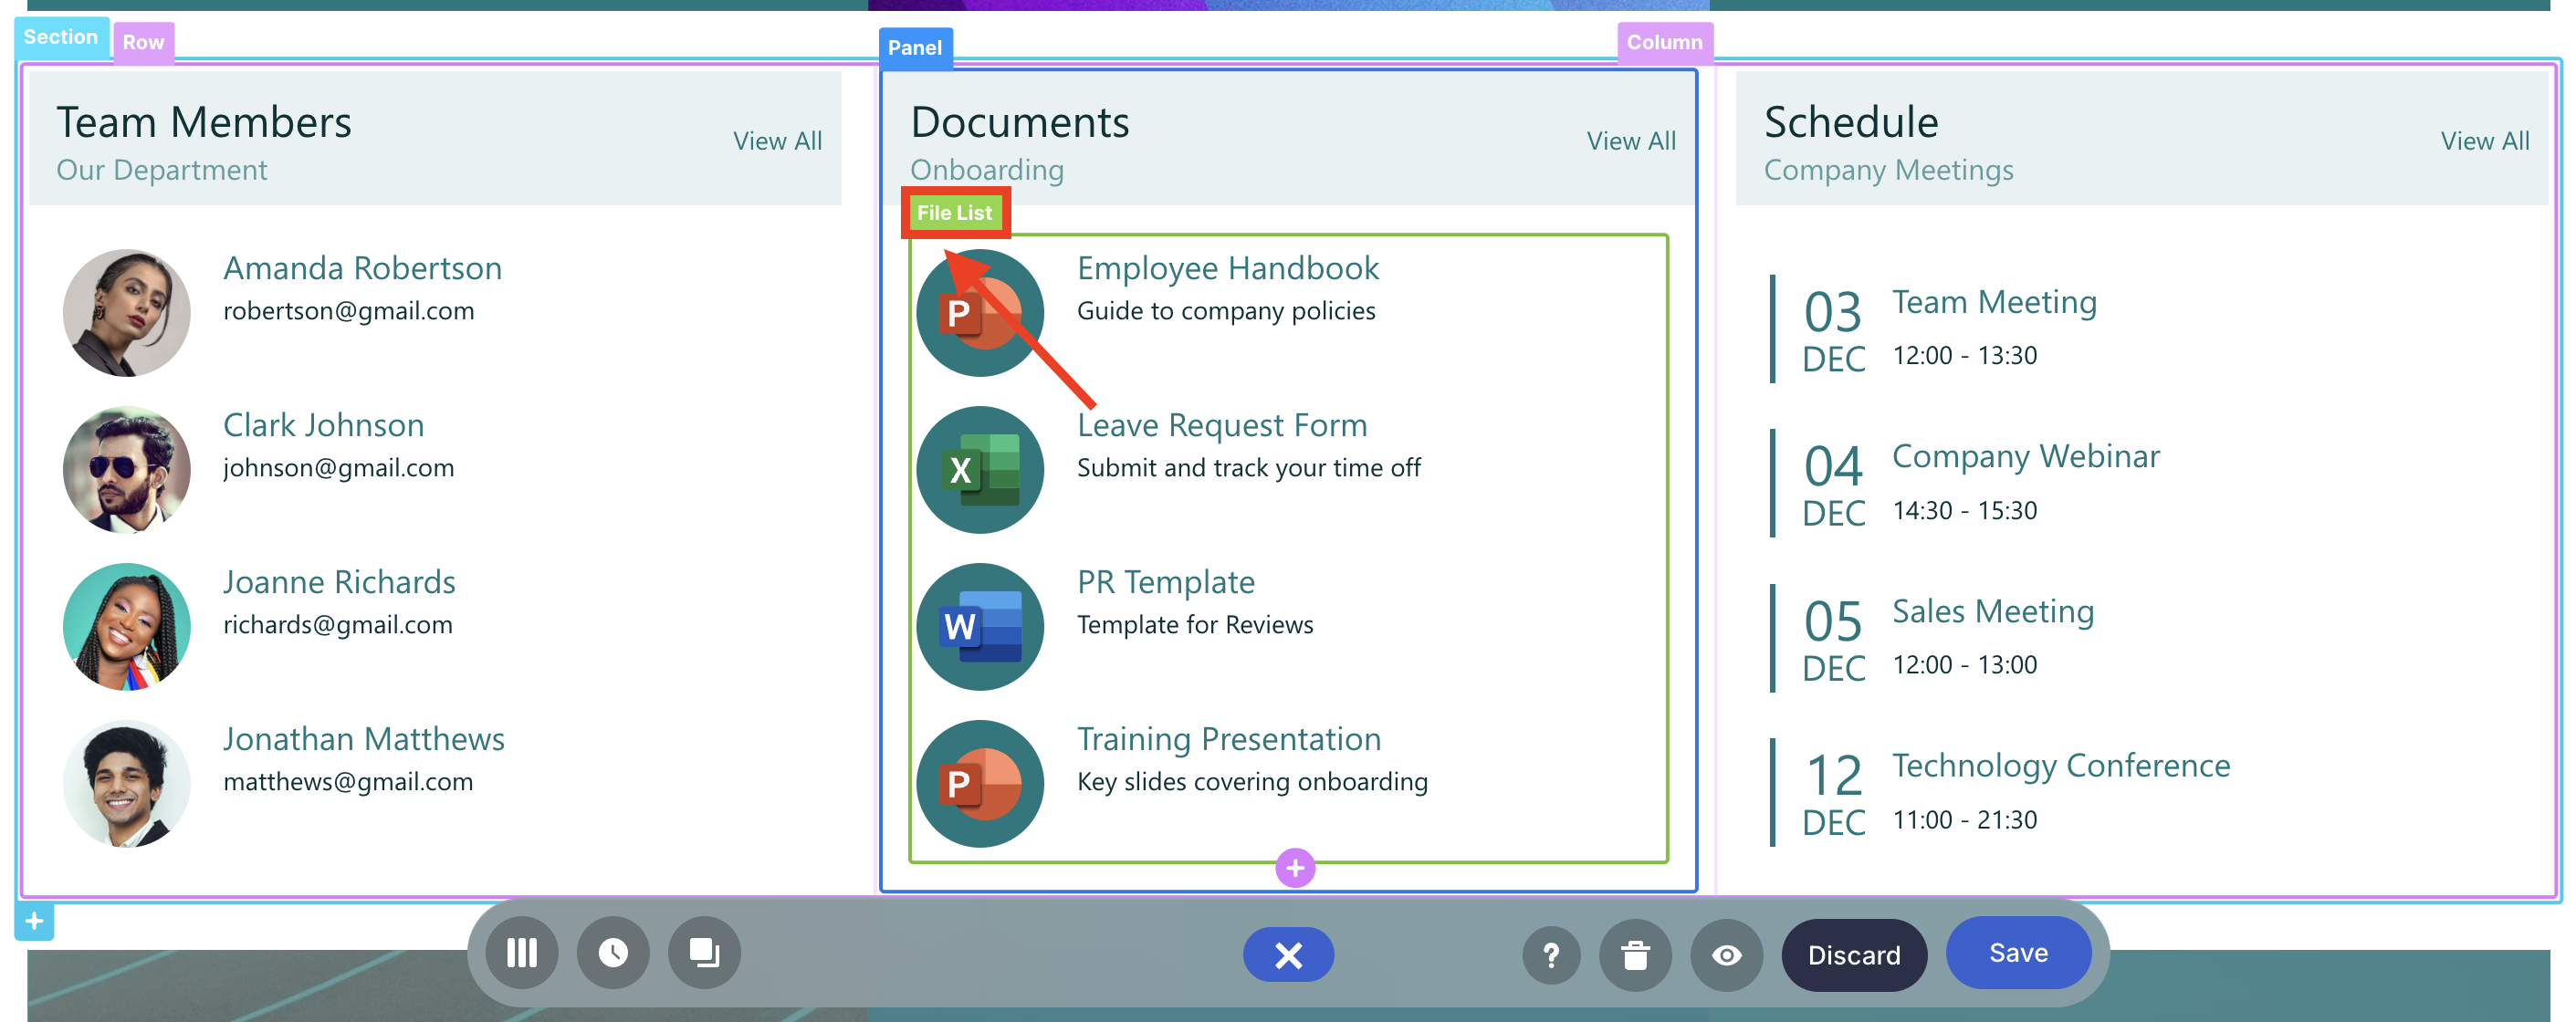Image resolution: width=2576 pixels, height=1022 pixels.
Task: Open the Leave Request Form Excel icon
Action: (x=979, y=469)
